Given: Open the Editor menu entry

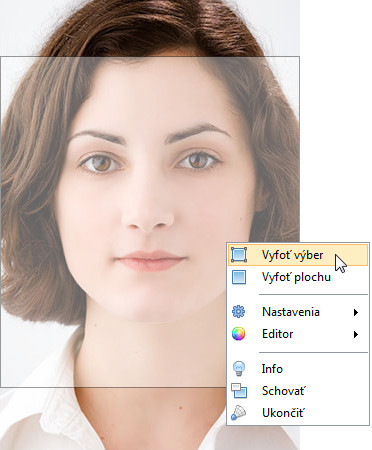Looking at the screenshot, I should click(298, 334).
